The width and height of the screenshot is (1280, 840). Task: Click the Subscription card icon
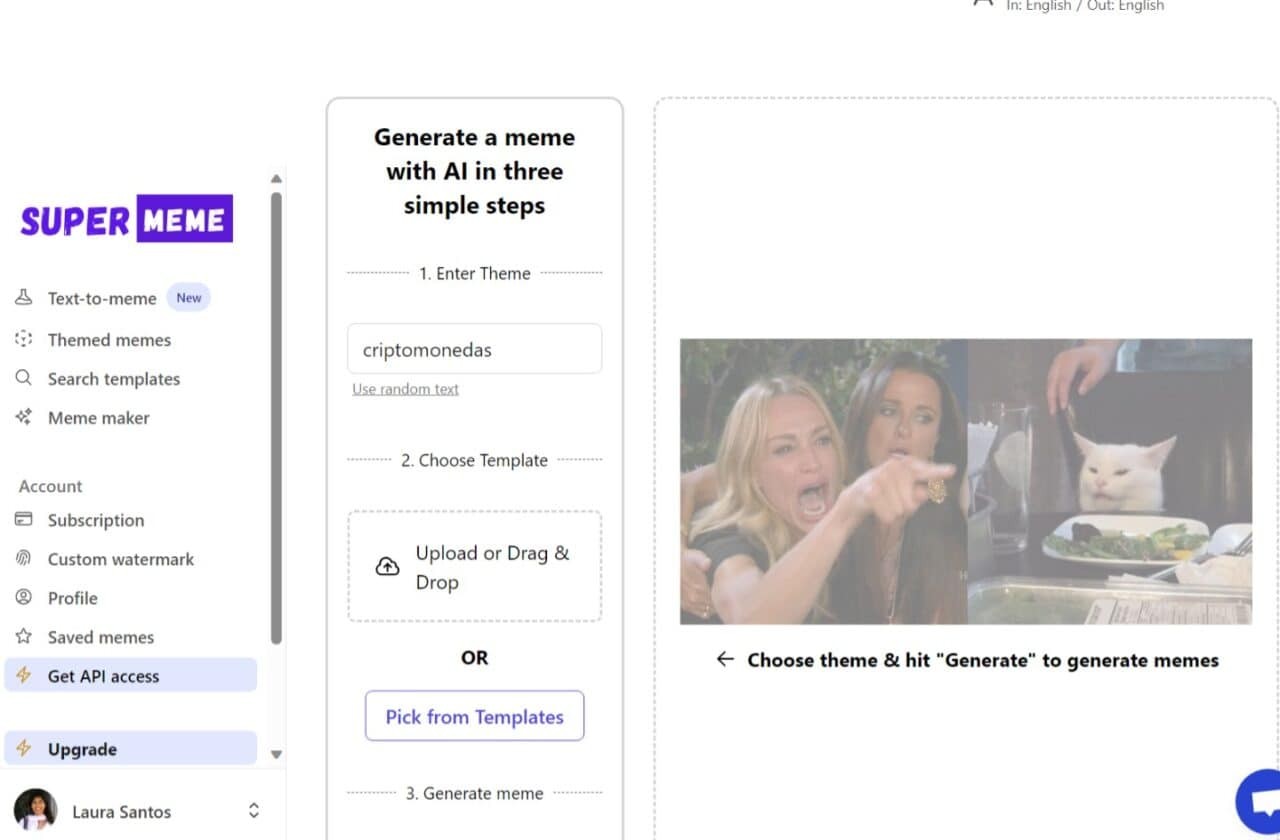coord(24,519)
